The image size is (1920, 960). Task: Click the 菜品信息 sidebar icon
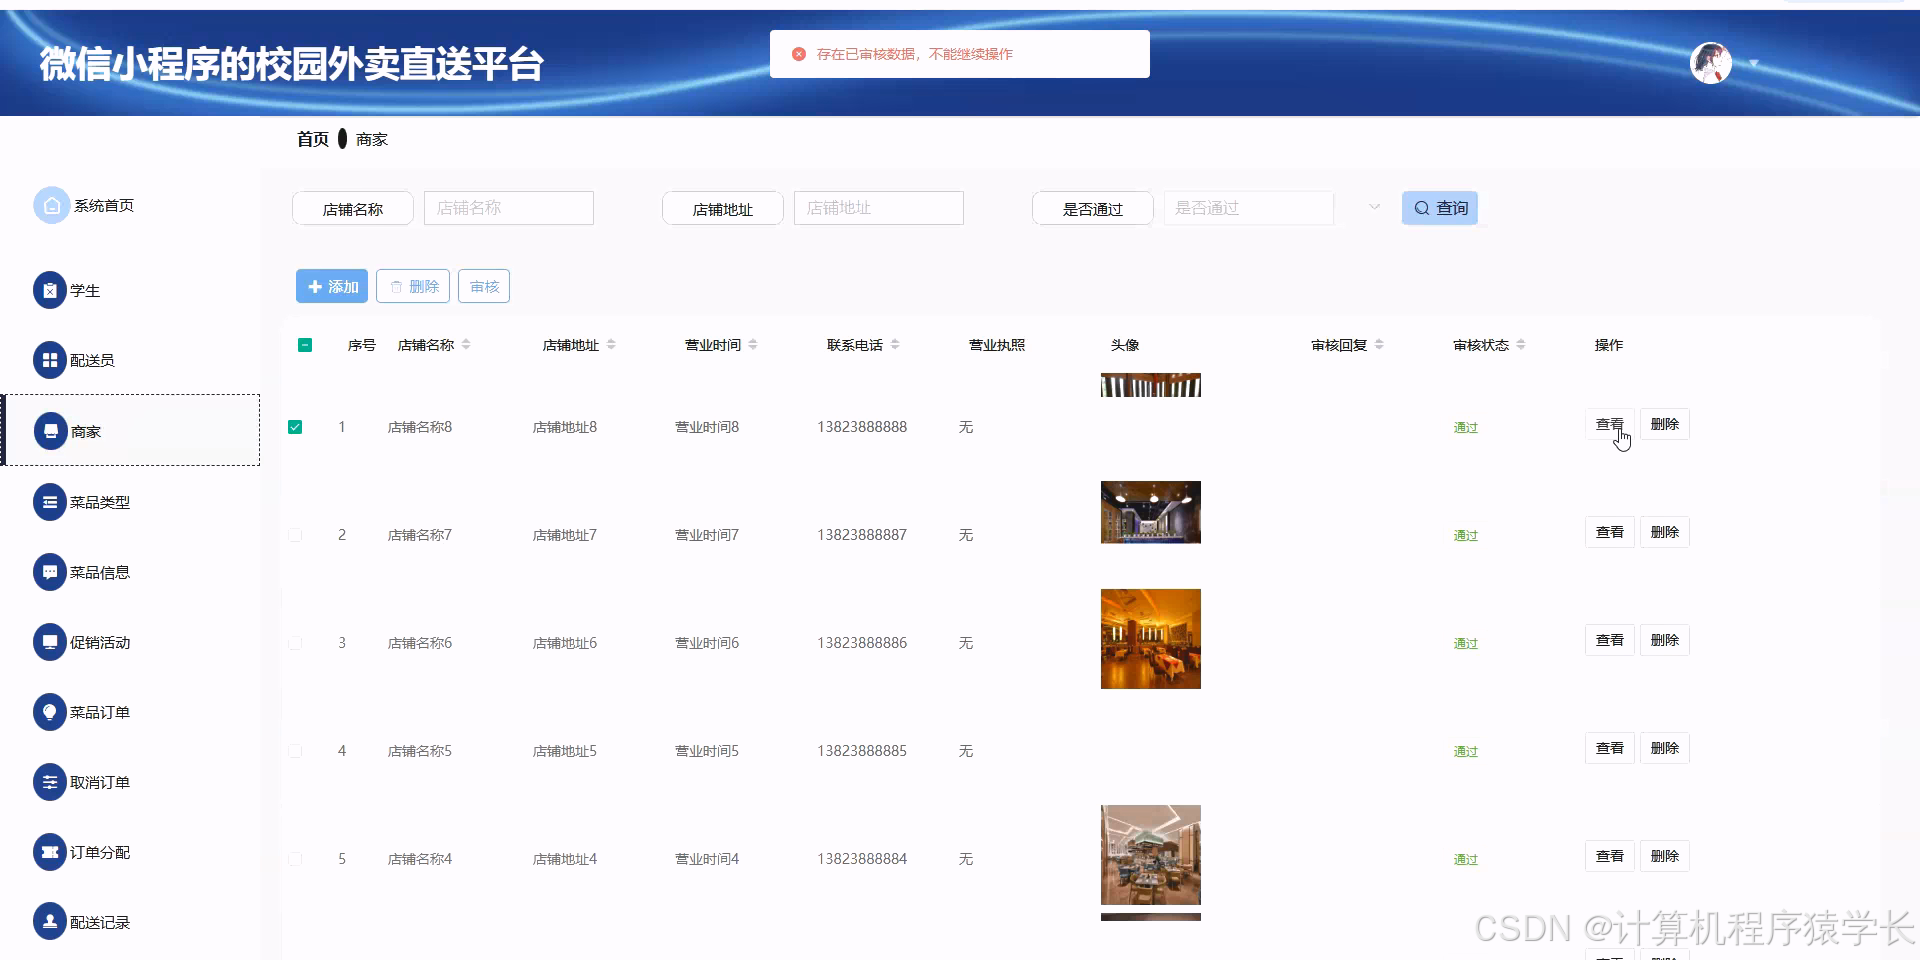click(x=50, y=572)
